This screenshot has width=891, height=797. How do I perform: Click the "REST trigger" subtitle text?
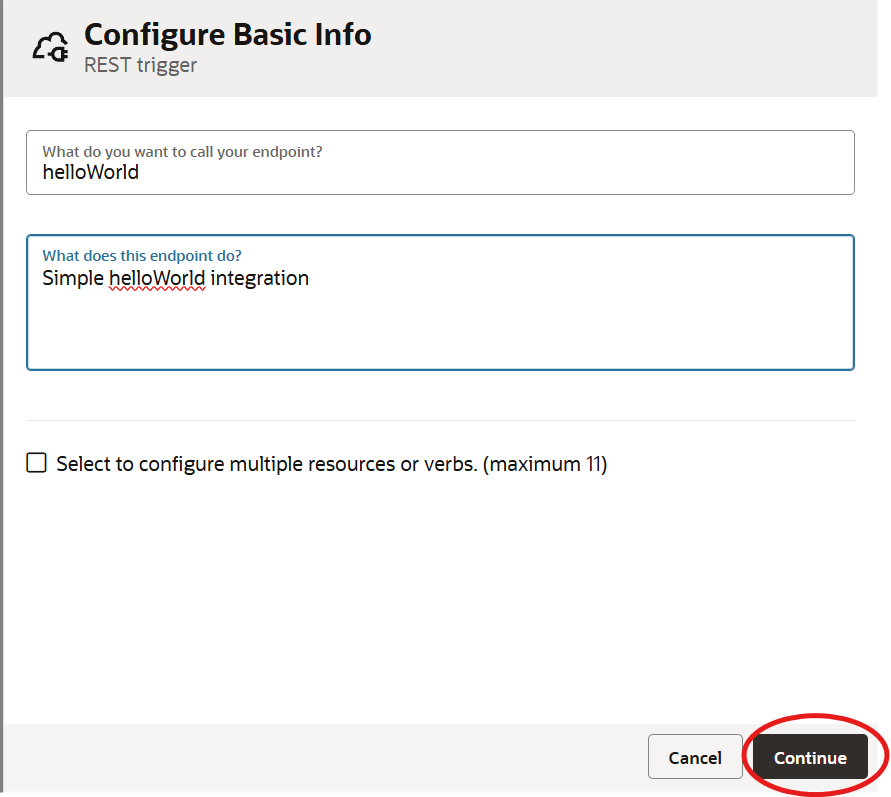(140, 67)
